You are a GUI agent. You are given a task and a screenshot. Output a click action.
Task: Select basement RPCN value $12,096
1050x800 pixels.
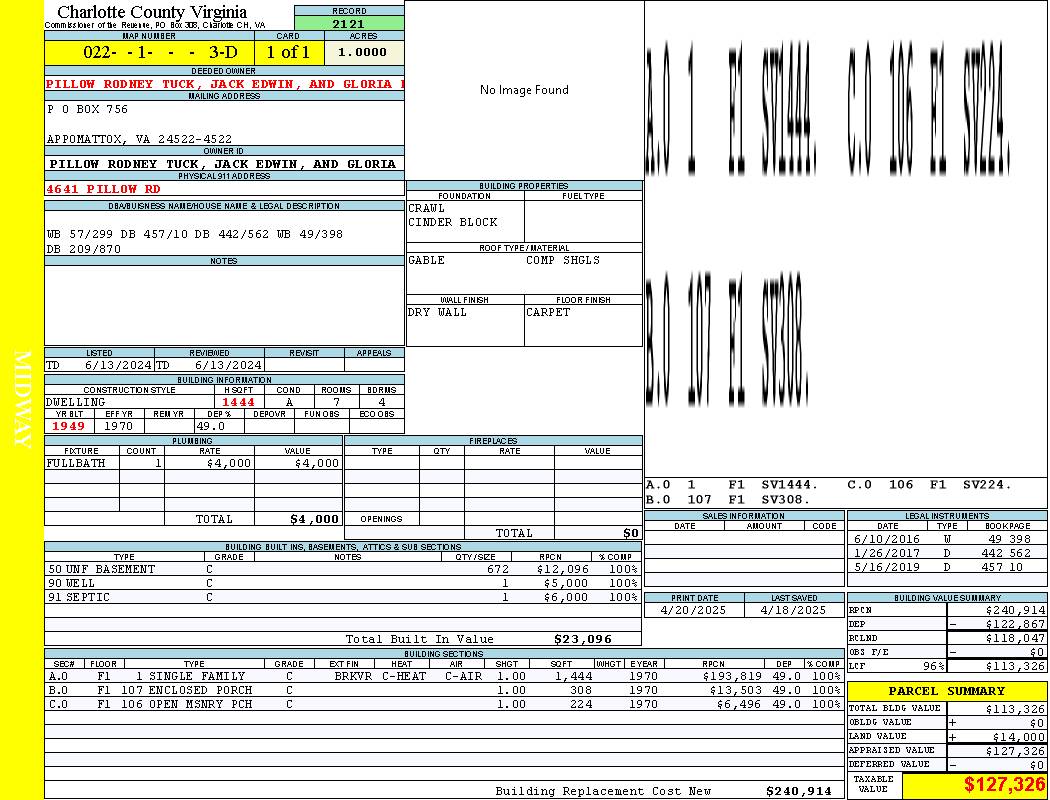pos(562,569)
